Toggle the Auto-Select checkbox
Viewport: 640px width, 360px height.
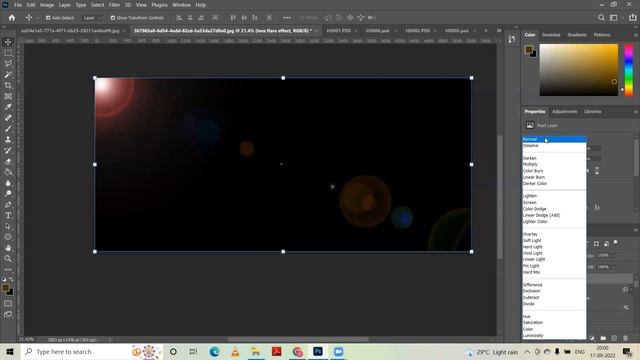tap(48, 18)
